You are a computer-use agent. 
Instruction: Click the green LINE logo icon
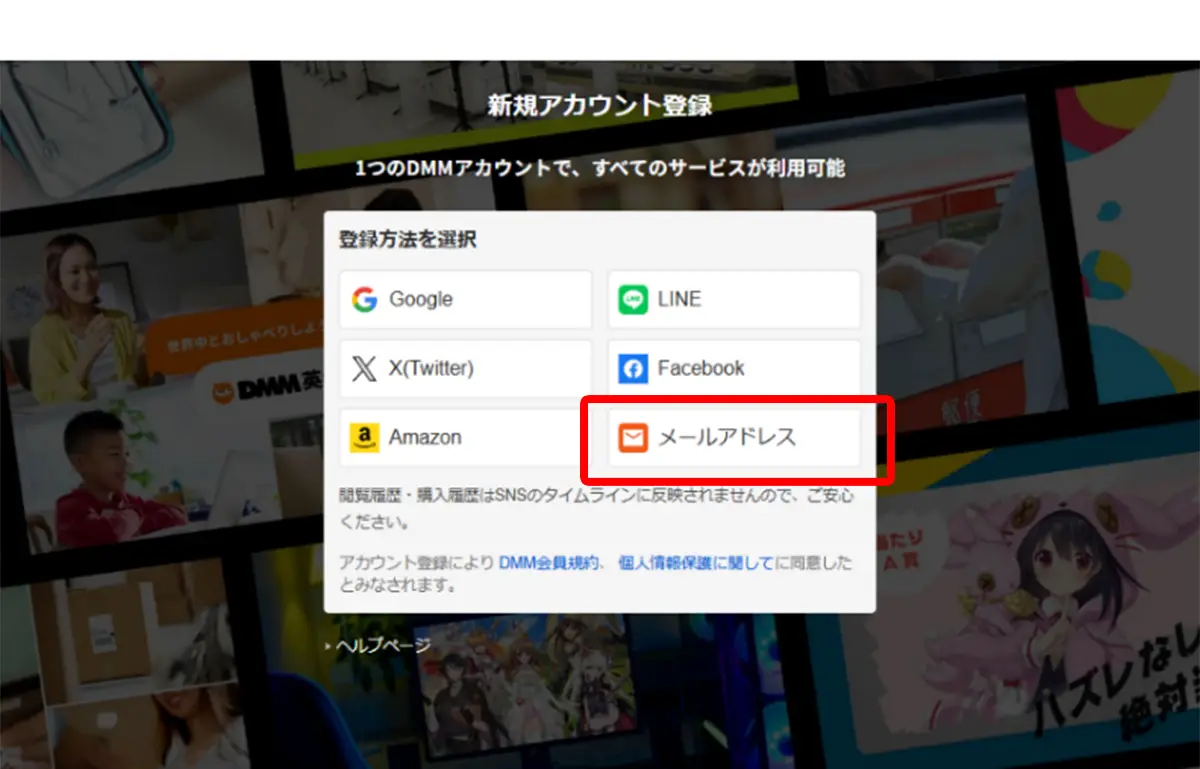click(x=633, y=300)
